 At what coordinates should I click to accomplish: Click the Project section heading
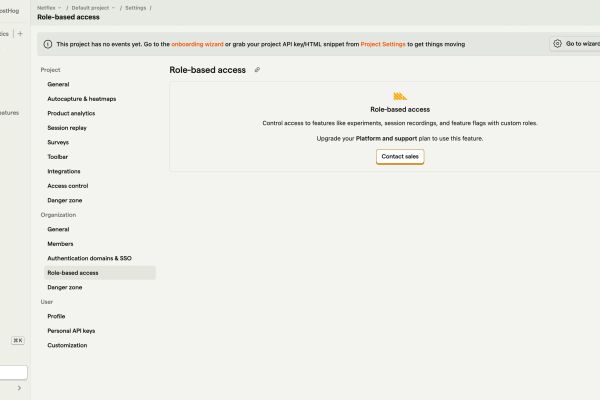coord(51,70)
